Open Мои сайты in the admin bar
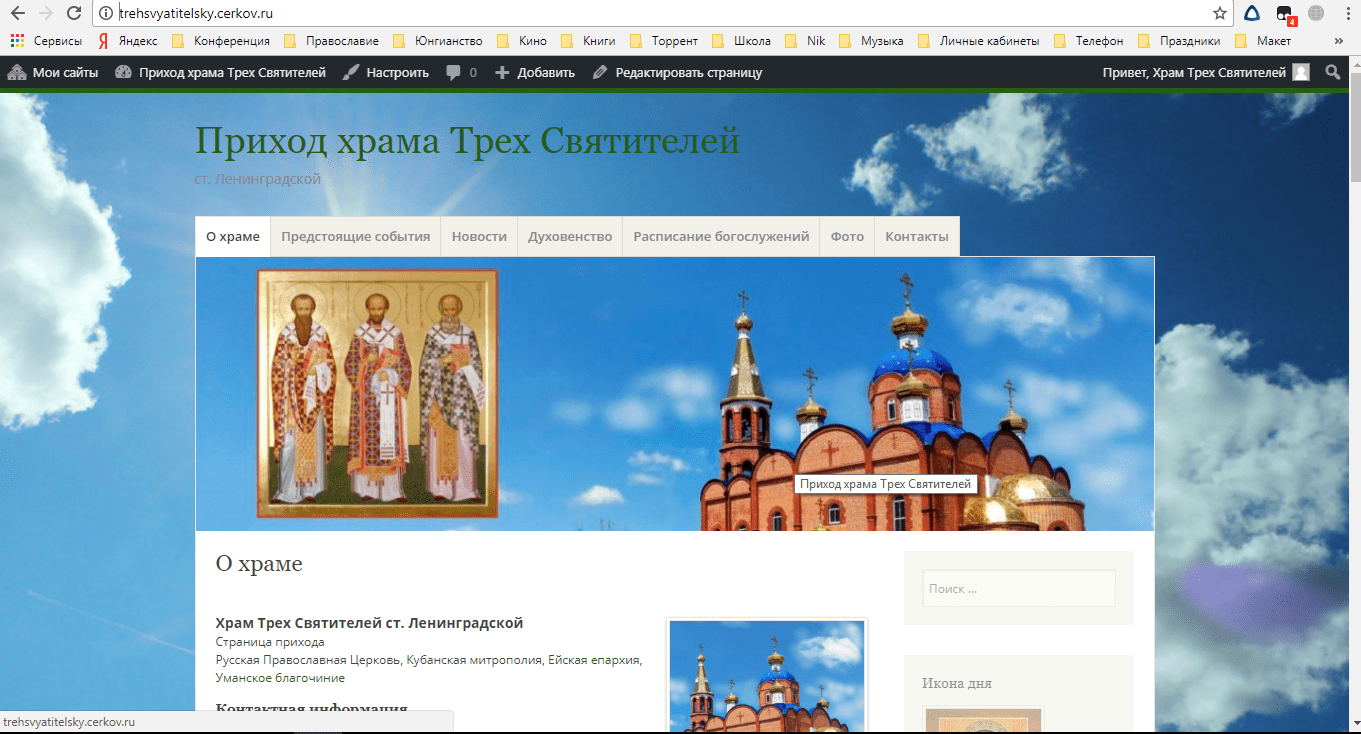 [x=53, y=72]
